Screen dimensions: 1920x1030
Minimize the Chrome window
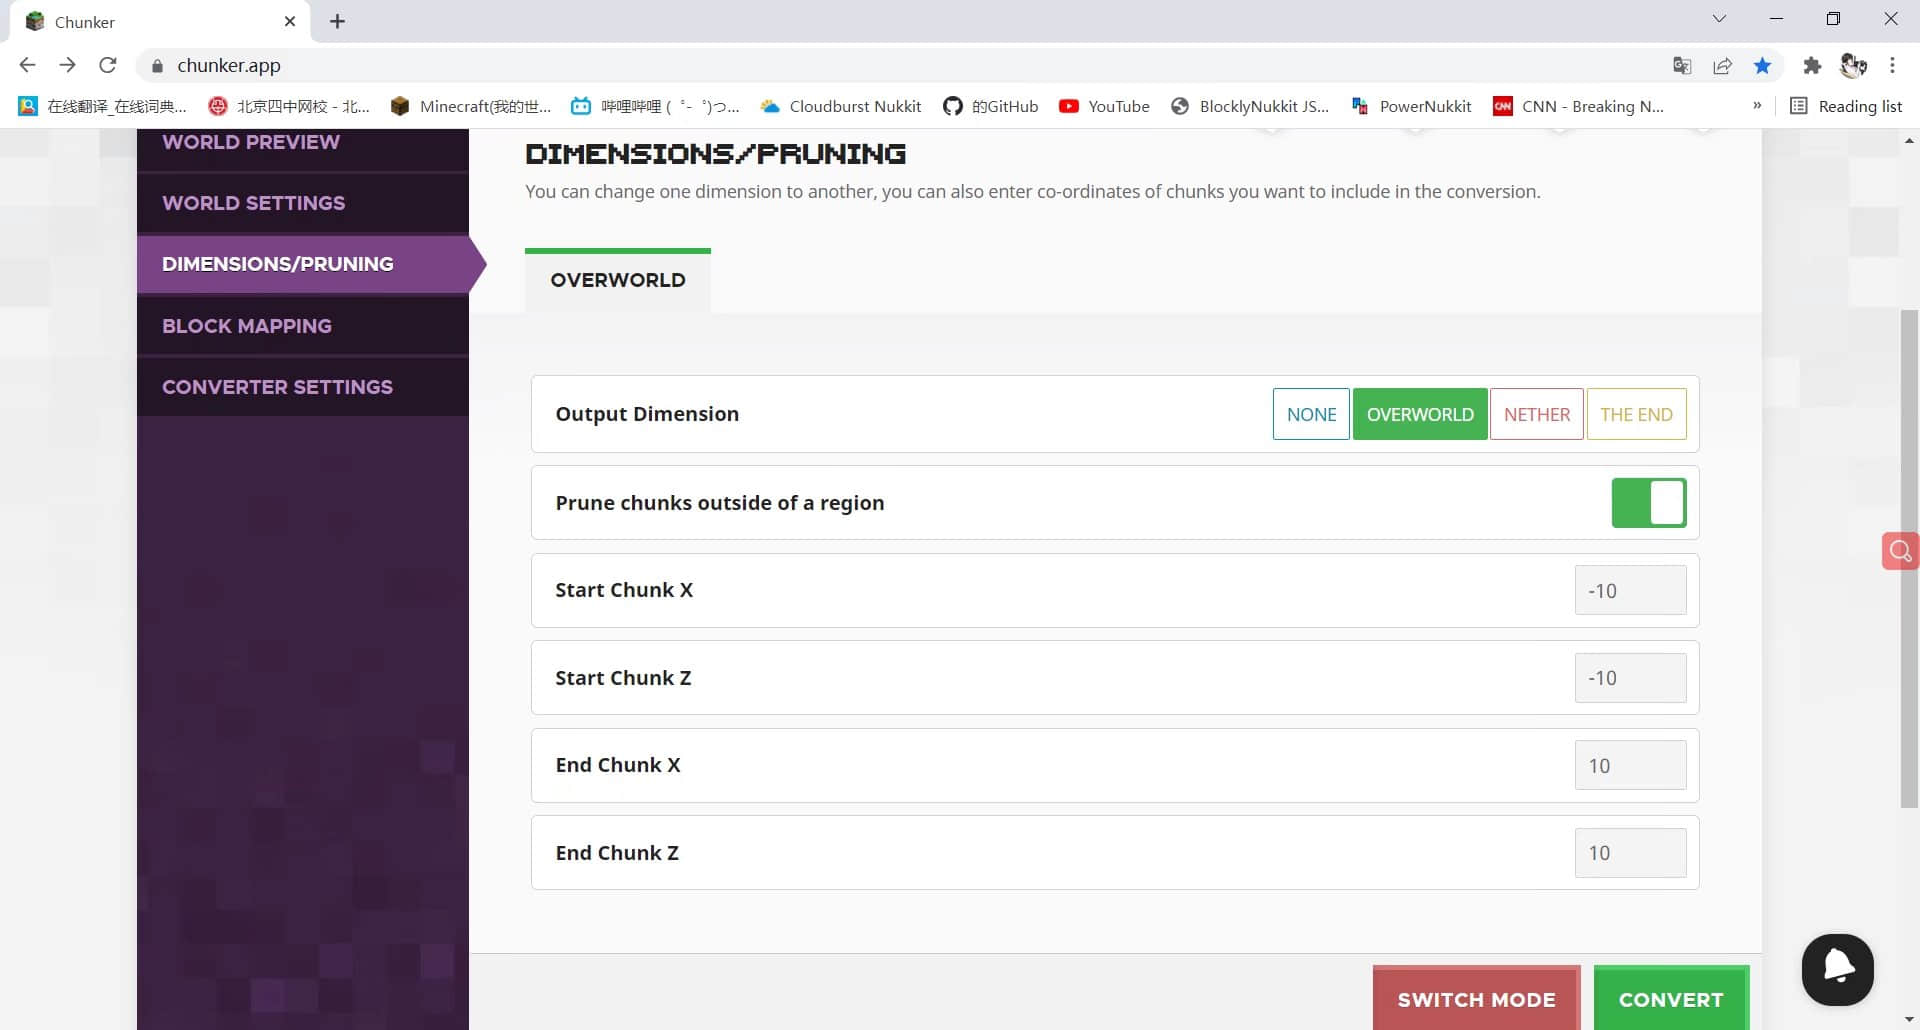point(1776,19)
